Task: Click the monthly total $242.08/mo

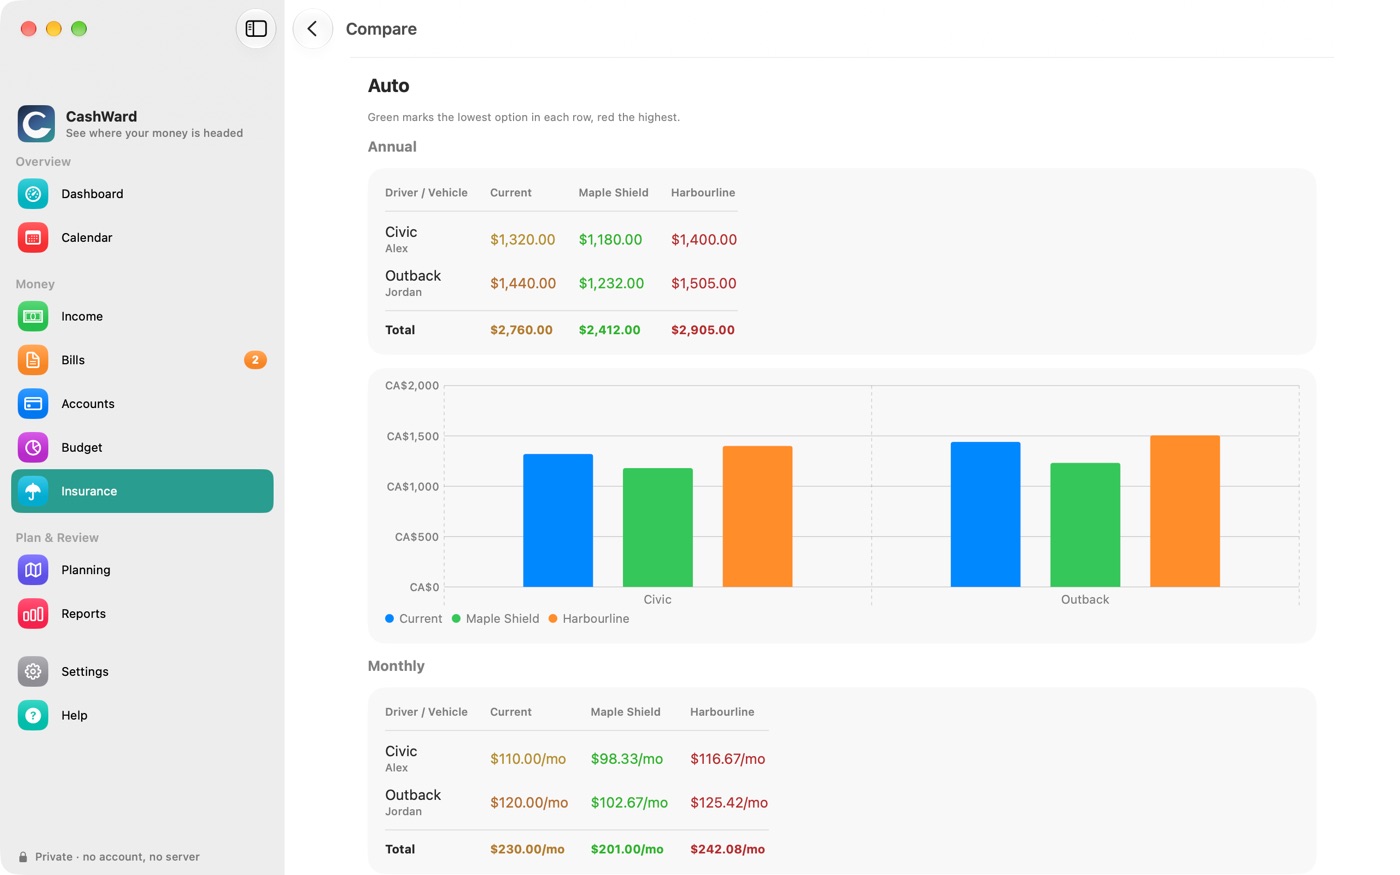Action: (728, 849)
